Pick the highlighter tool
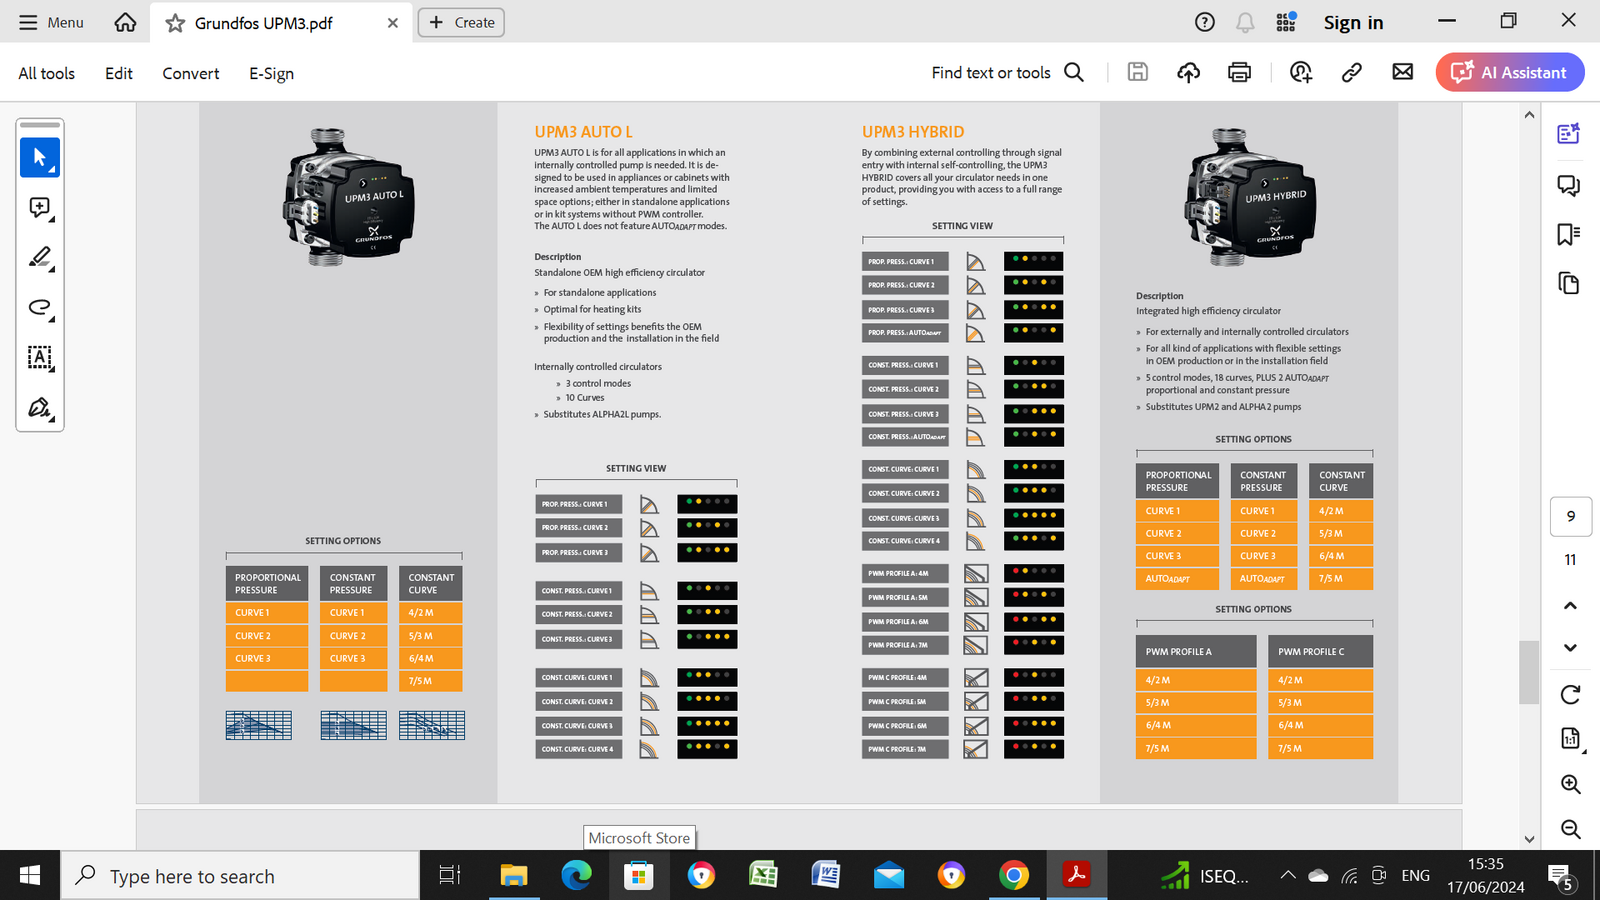Viewport: 1600px width, 900px height. coord(40,258)
